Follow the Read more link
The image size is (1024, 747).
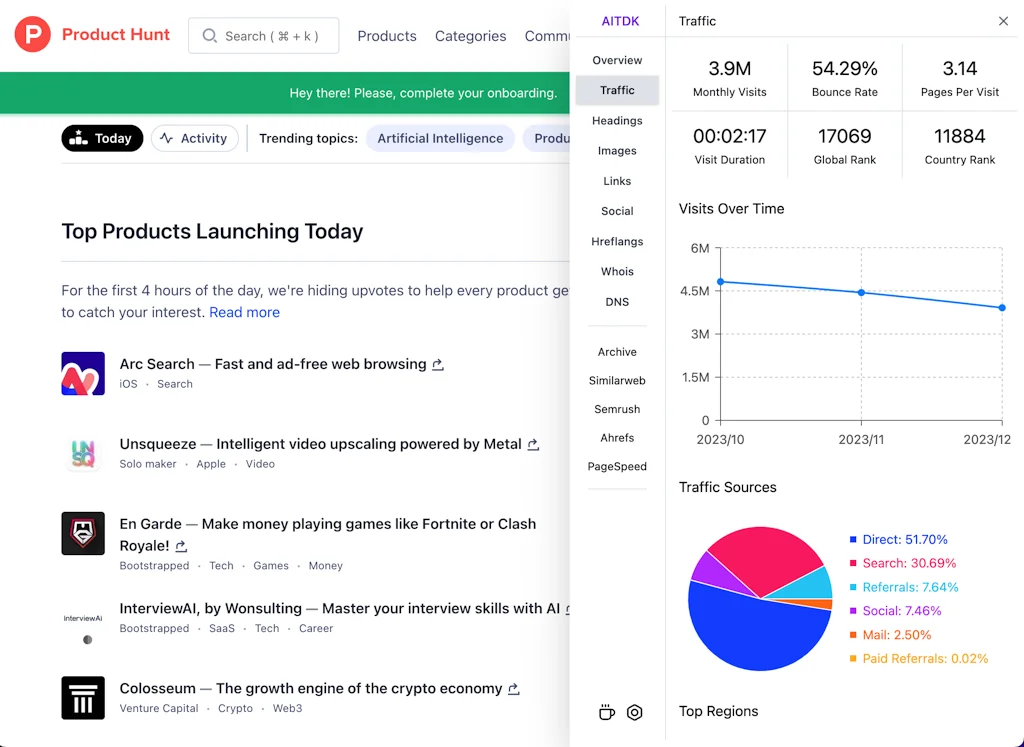tap(244, 312)
